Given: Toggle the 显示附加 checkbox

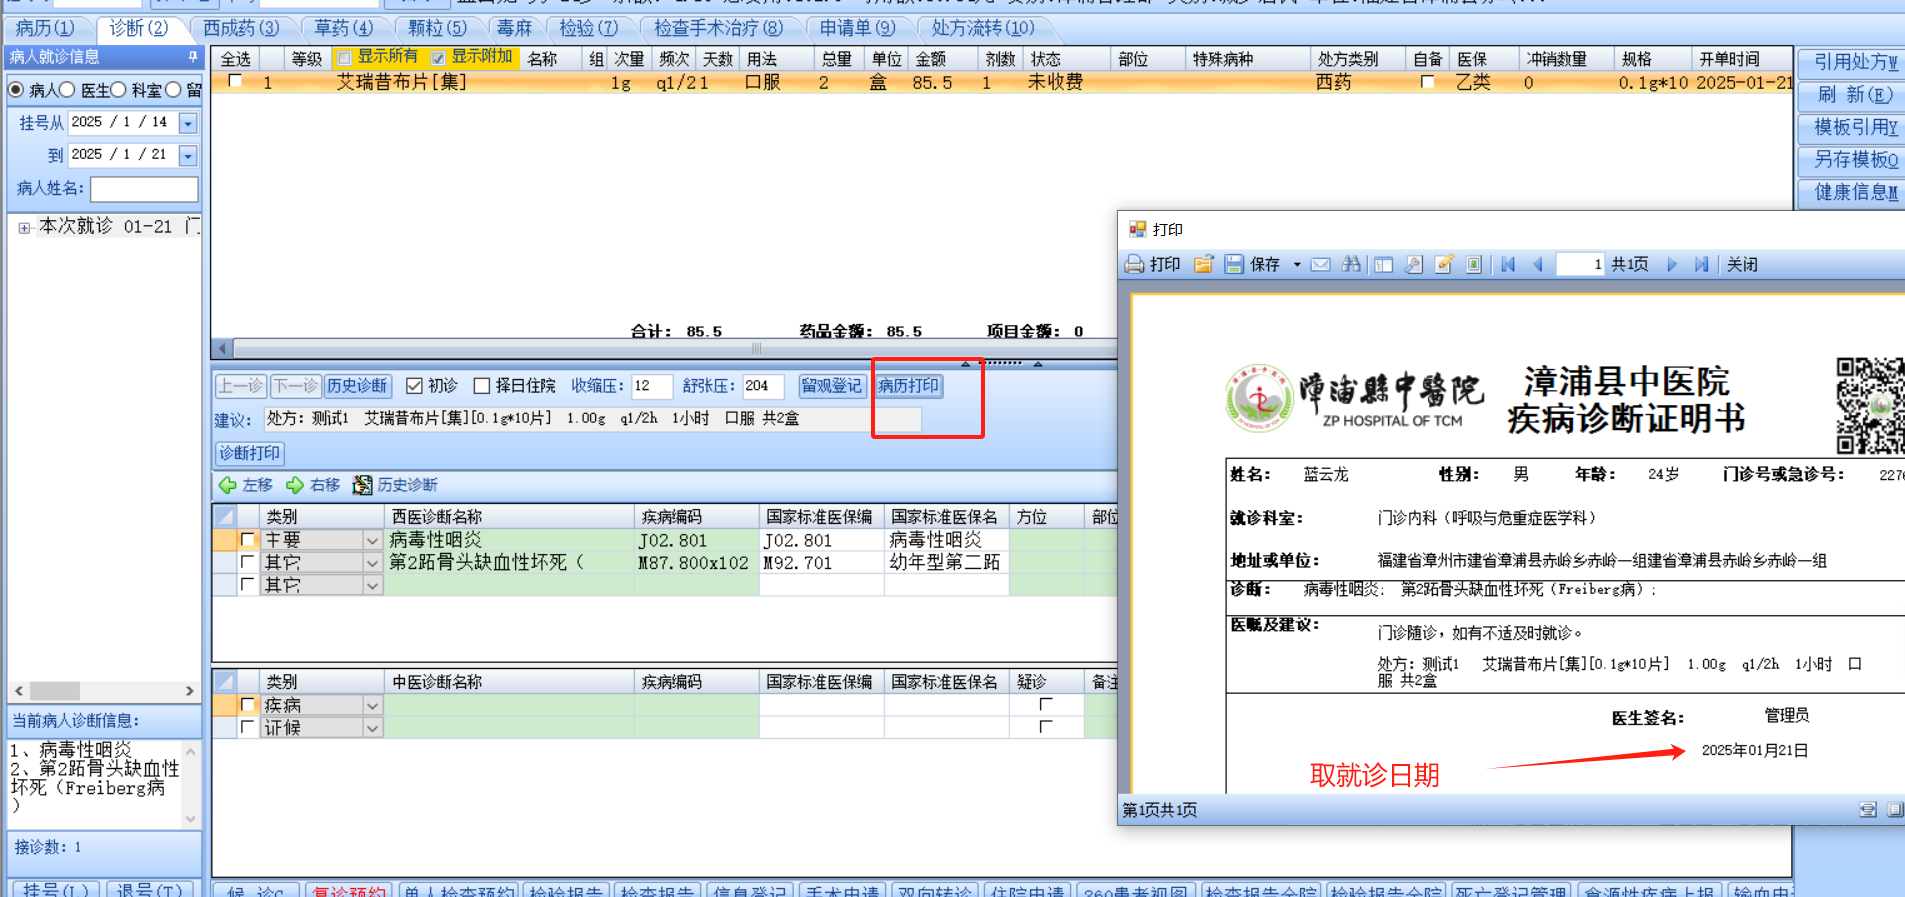Looking at the screenshot, I should tap(438, 58).
